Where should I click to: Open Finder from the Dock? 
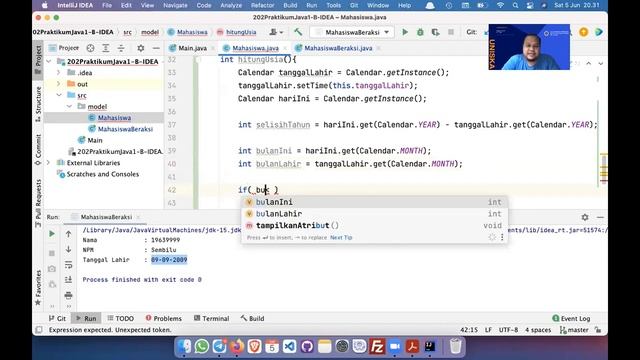pyautogui.click(x=184, y=347)
